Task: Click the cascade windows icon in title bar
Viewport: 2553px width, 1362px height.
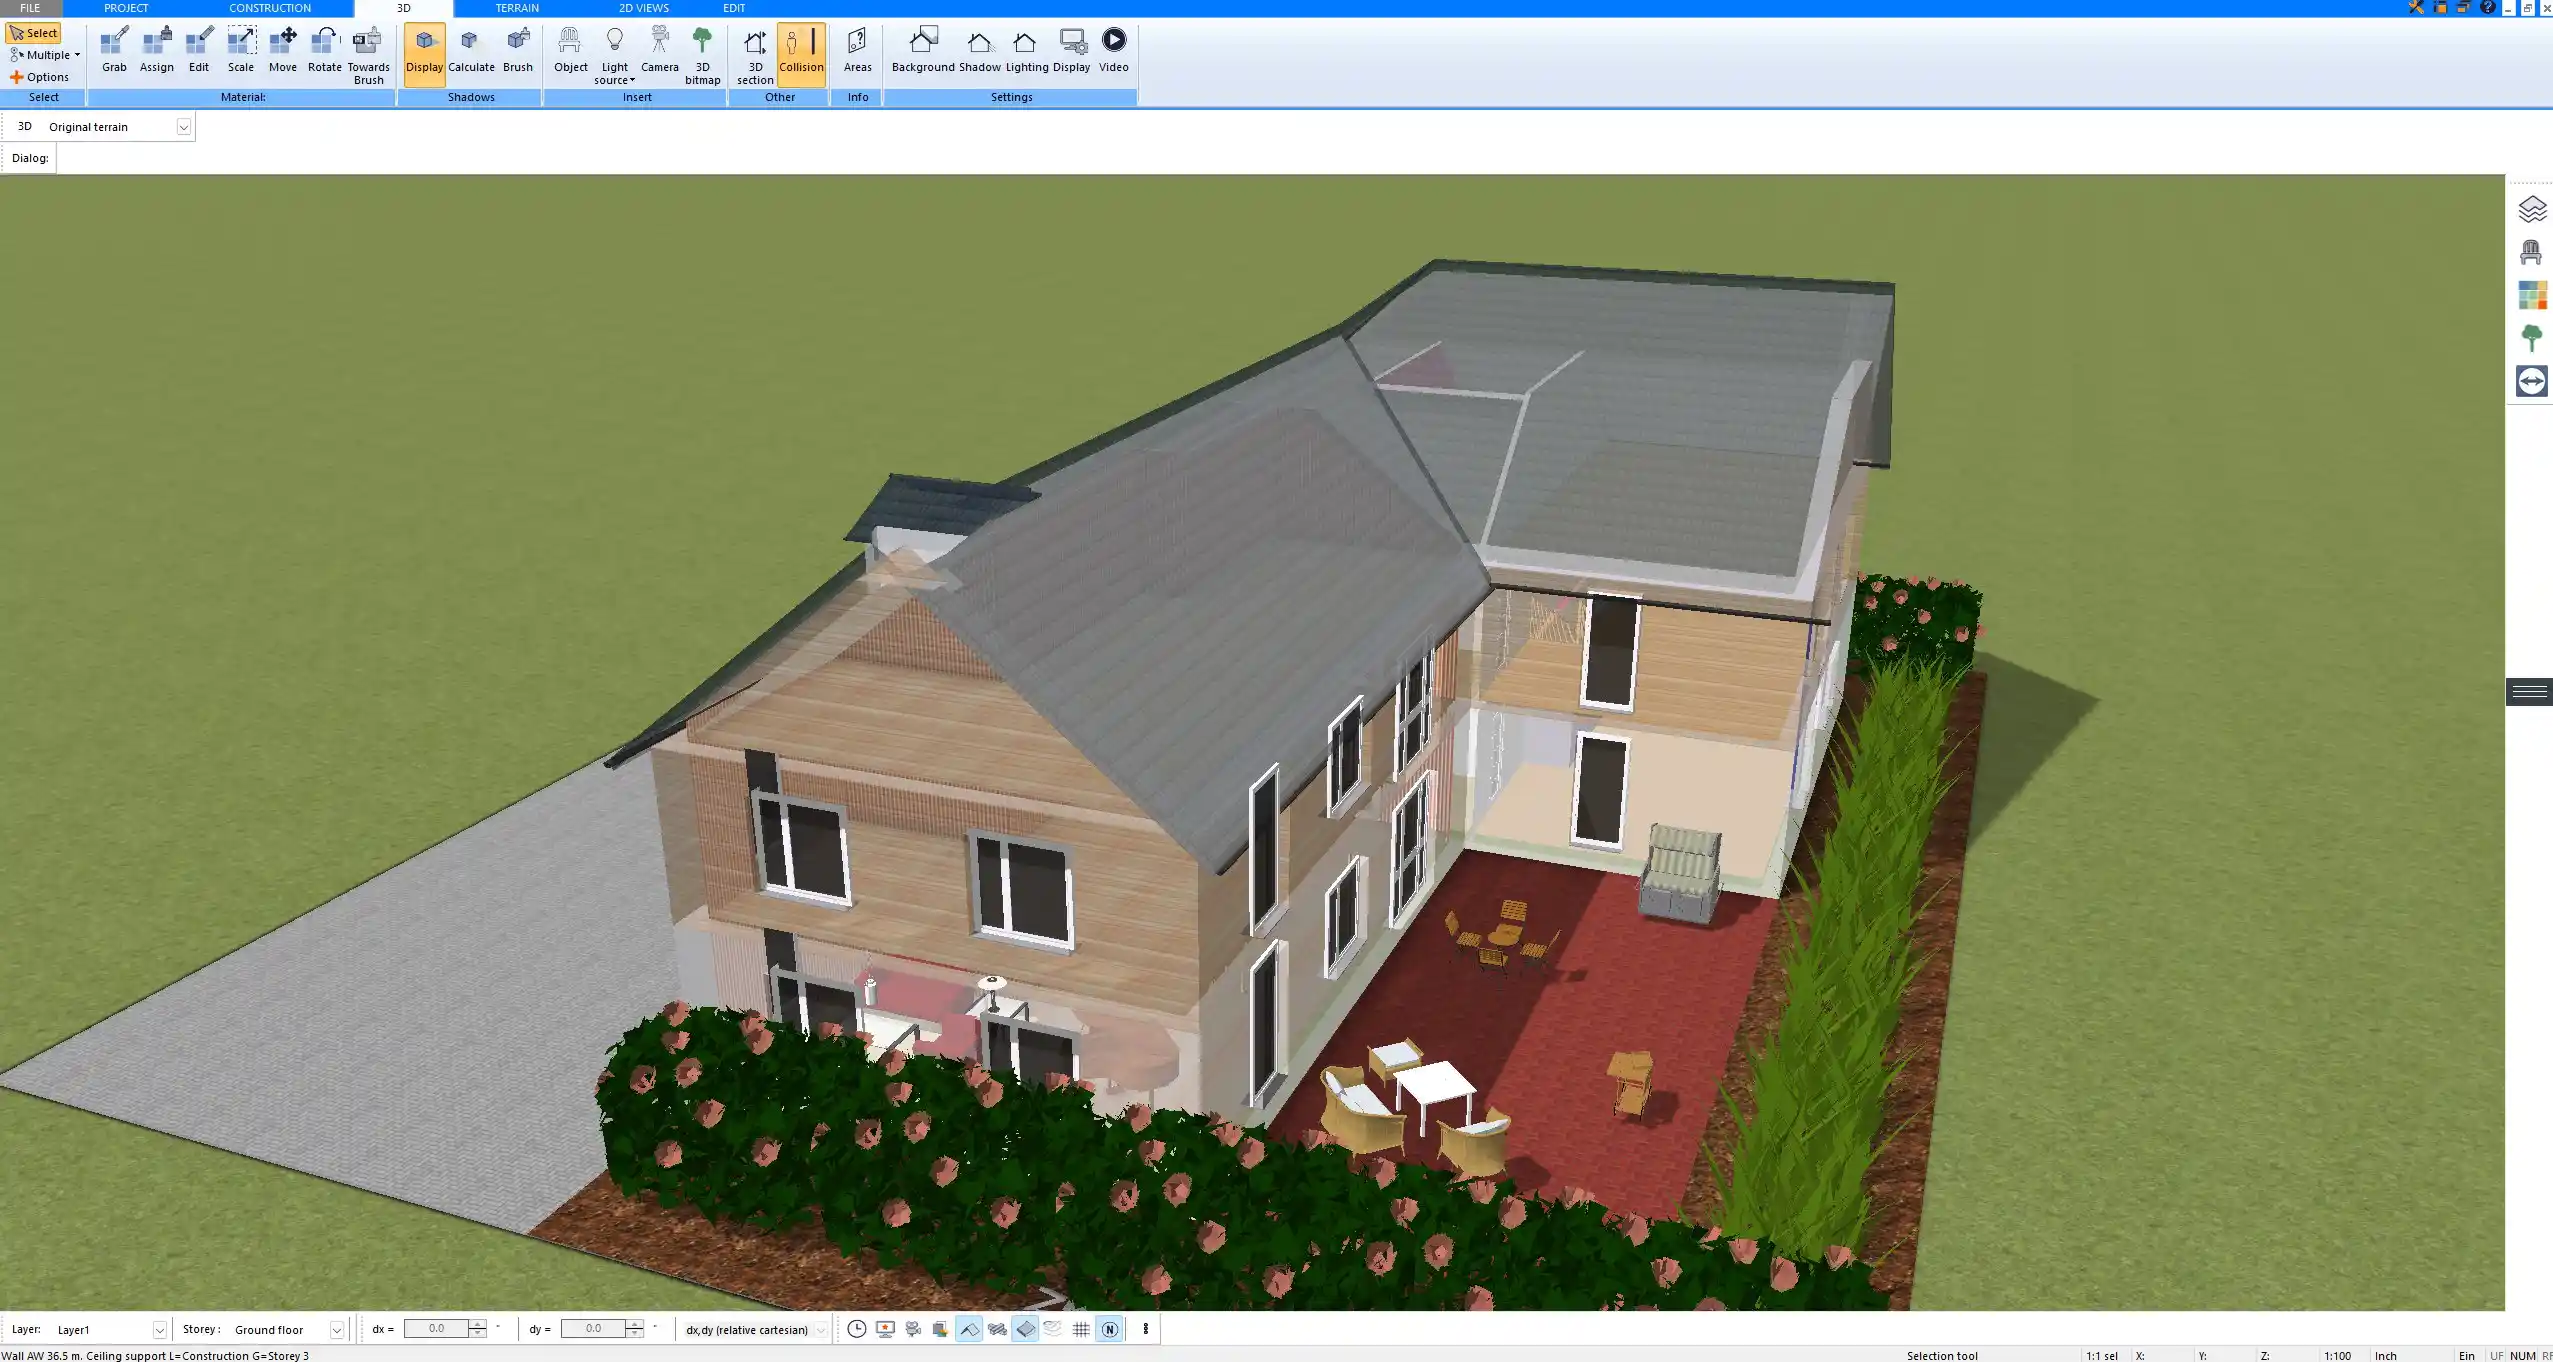Action: click(2464, 7)
